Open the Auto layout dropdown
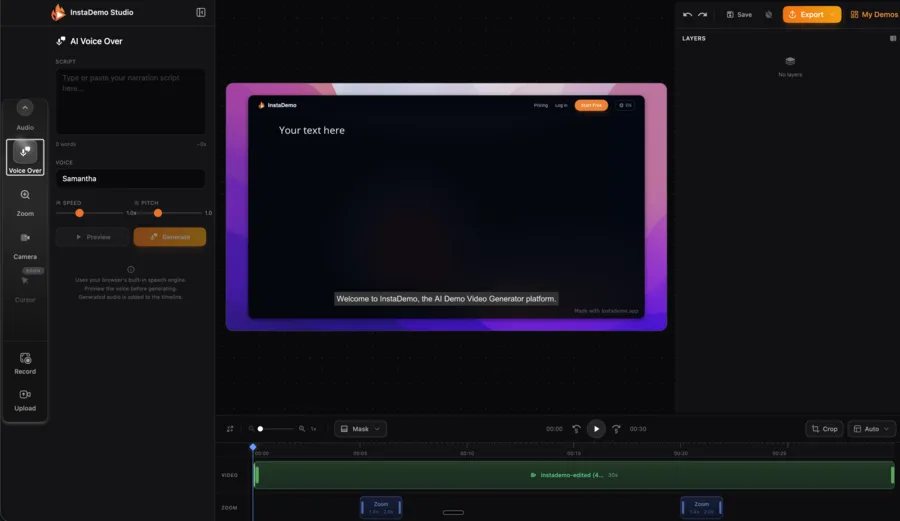The image size is (900, 521). pyautogui.click(x=871, y=429)
